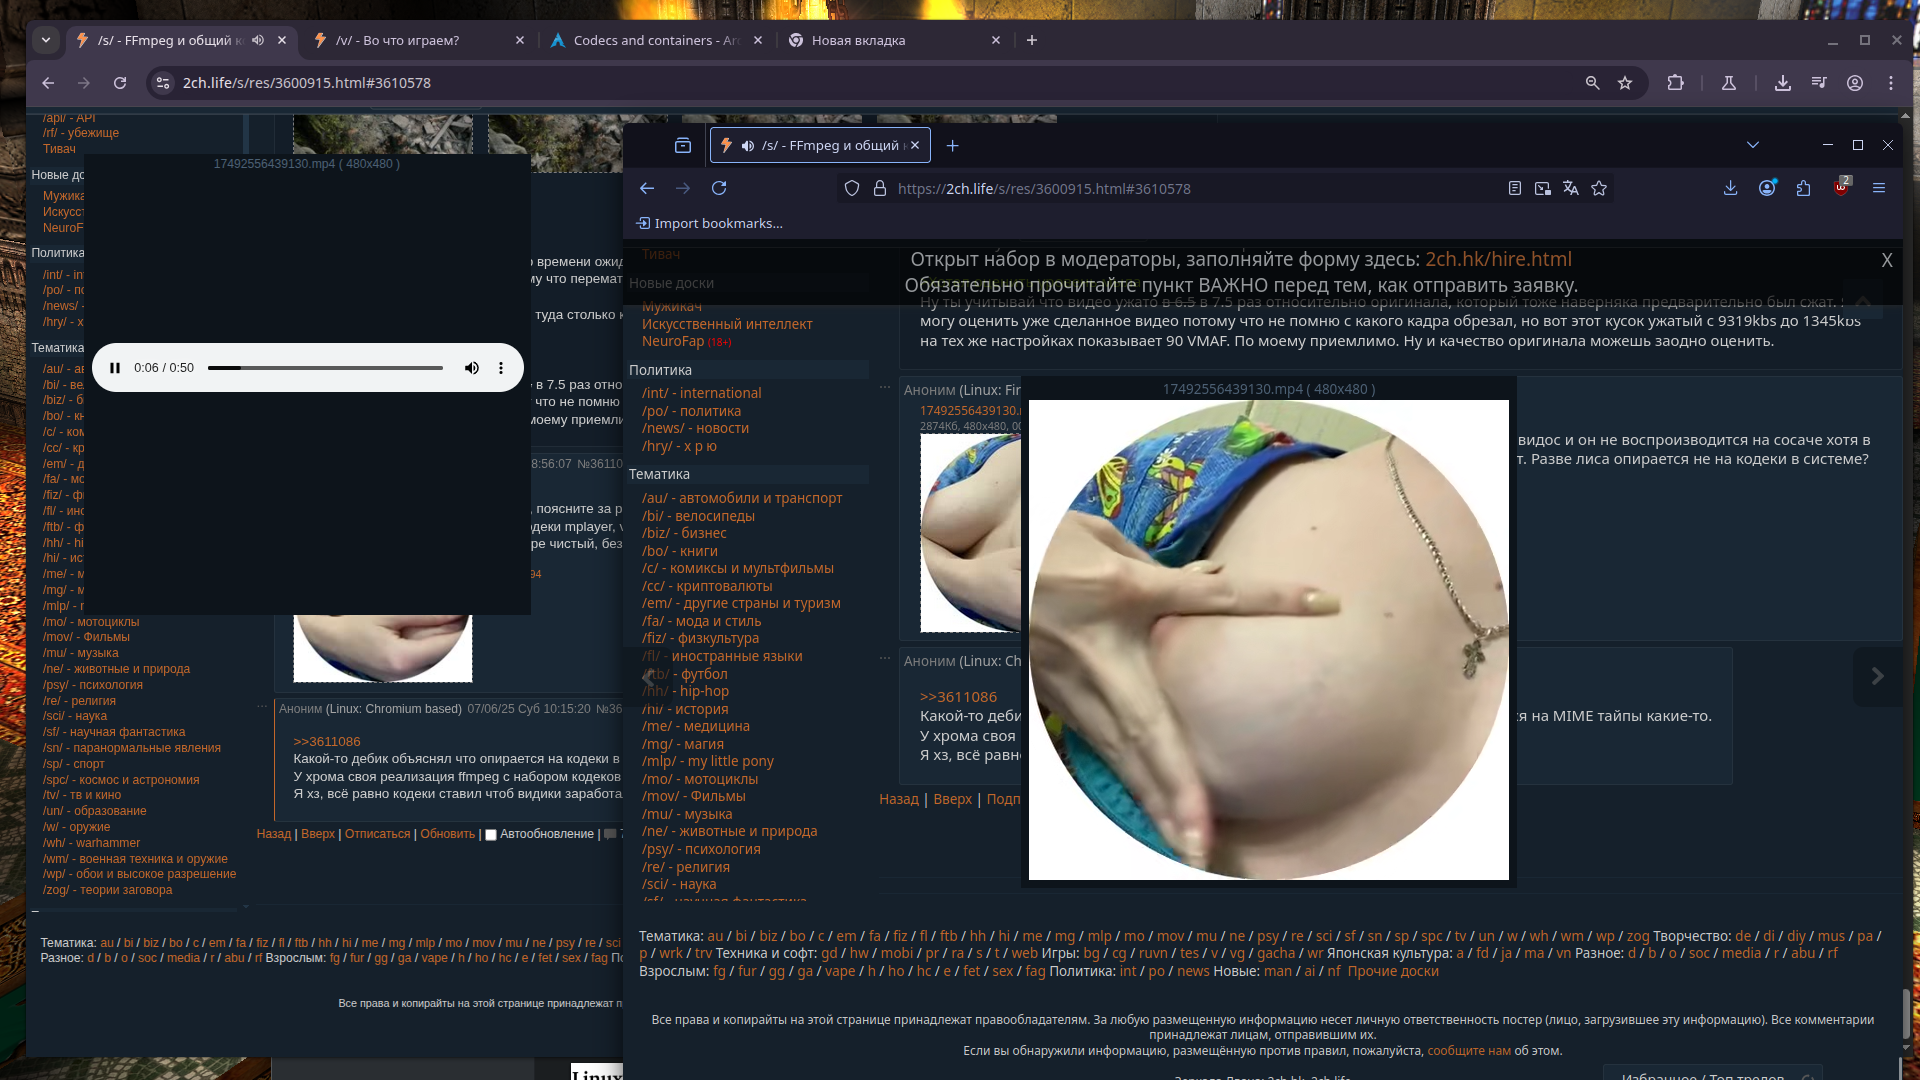Dismiss the moderator announcement banner X

pos(1886,260)
